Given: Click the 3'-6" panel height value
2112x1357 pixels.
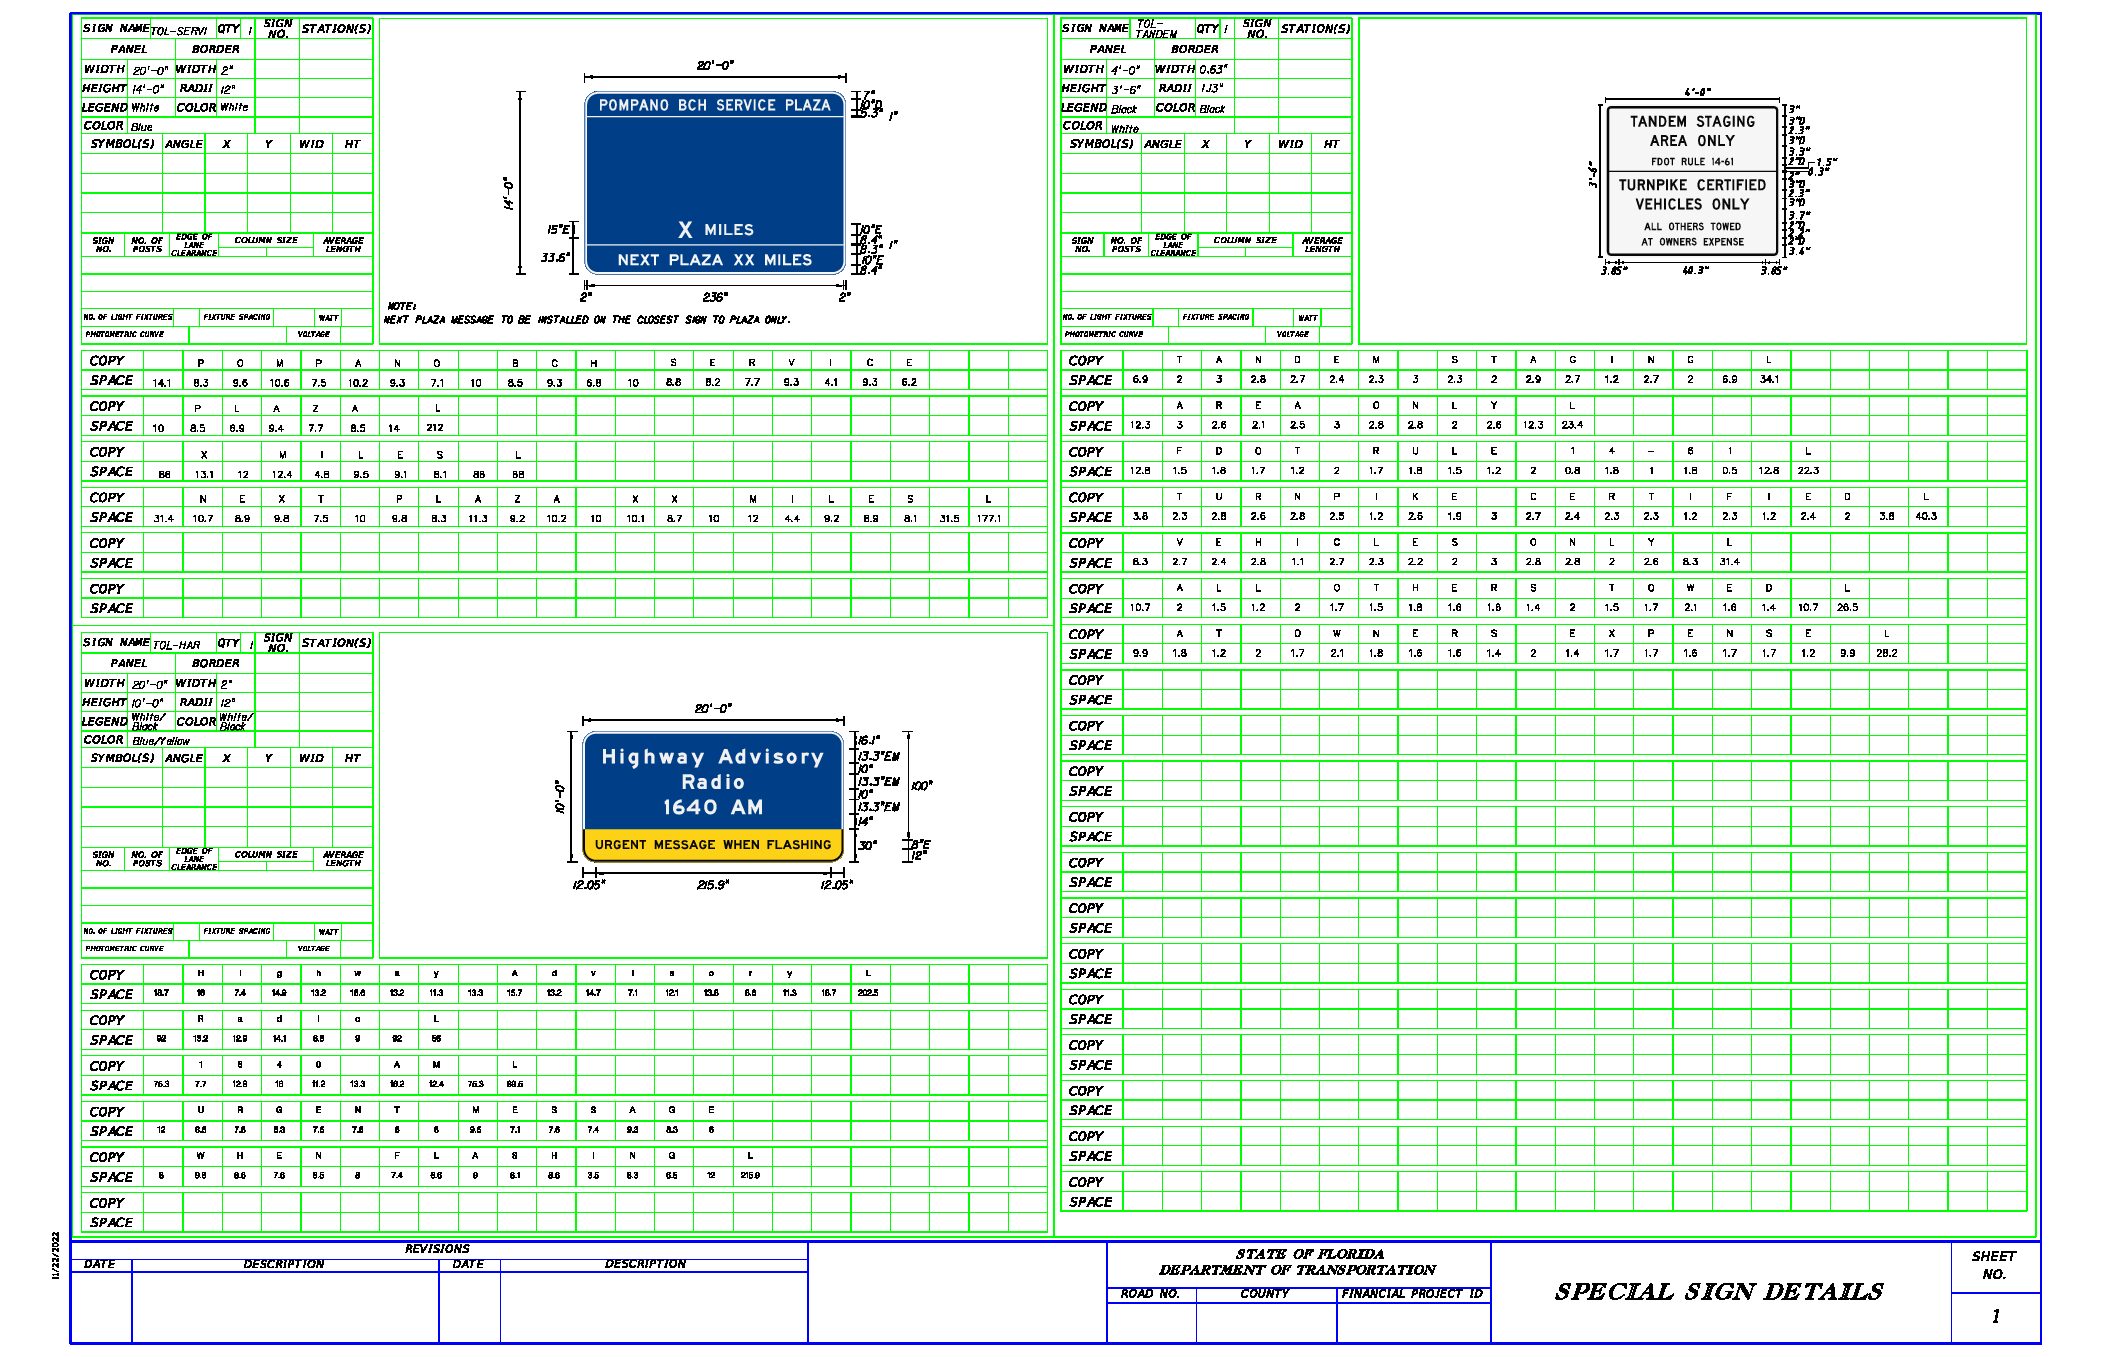Looking at the screenshot, I should point(1125,89).
